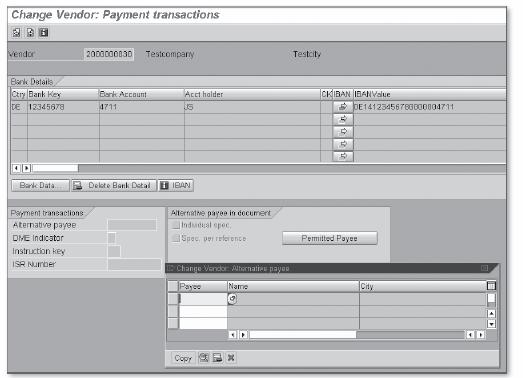This screenshot has width=523, height=378.
Task: Close dialog via title bar corner icon
Action: 485,268
